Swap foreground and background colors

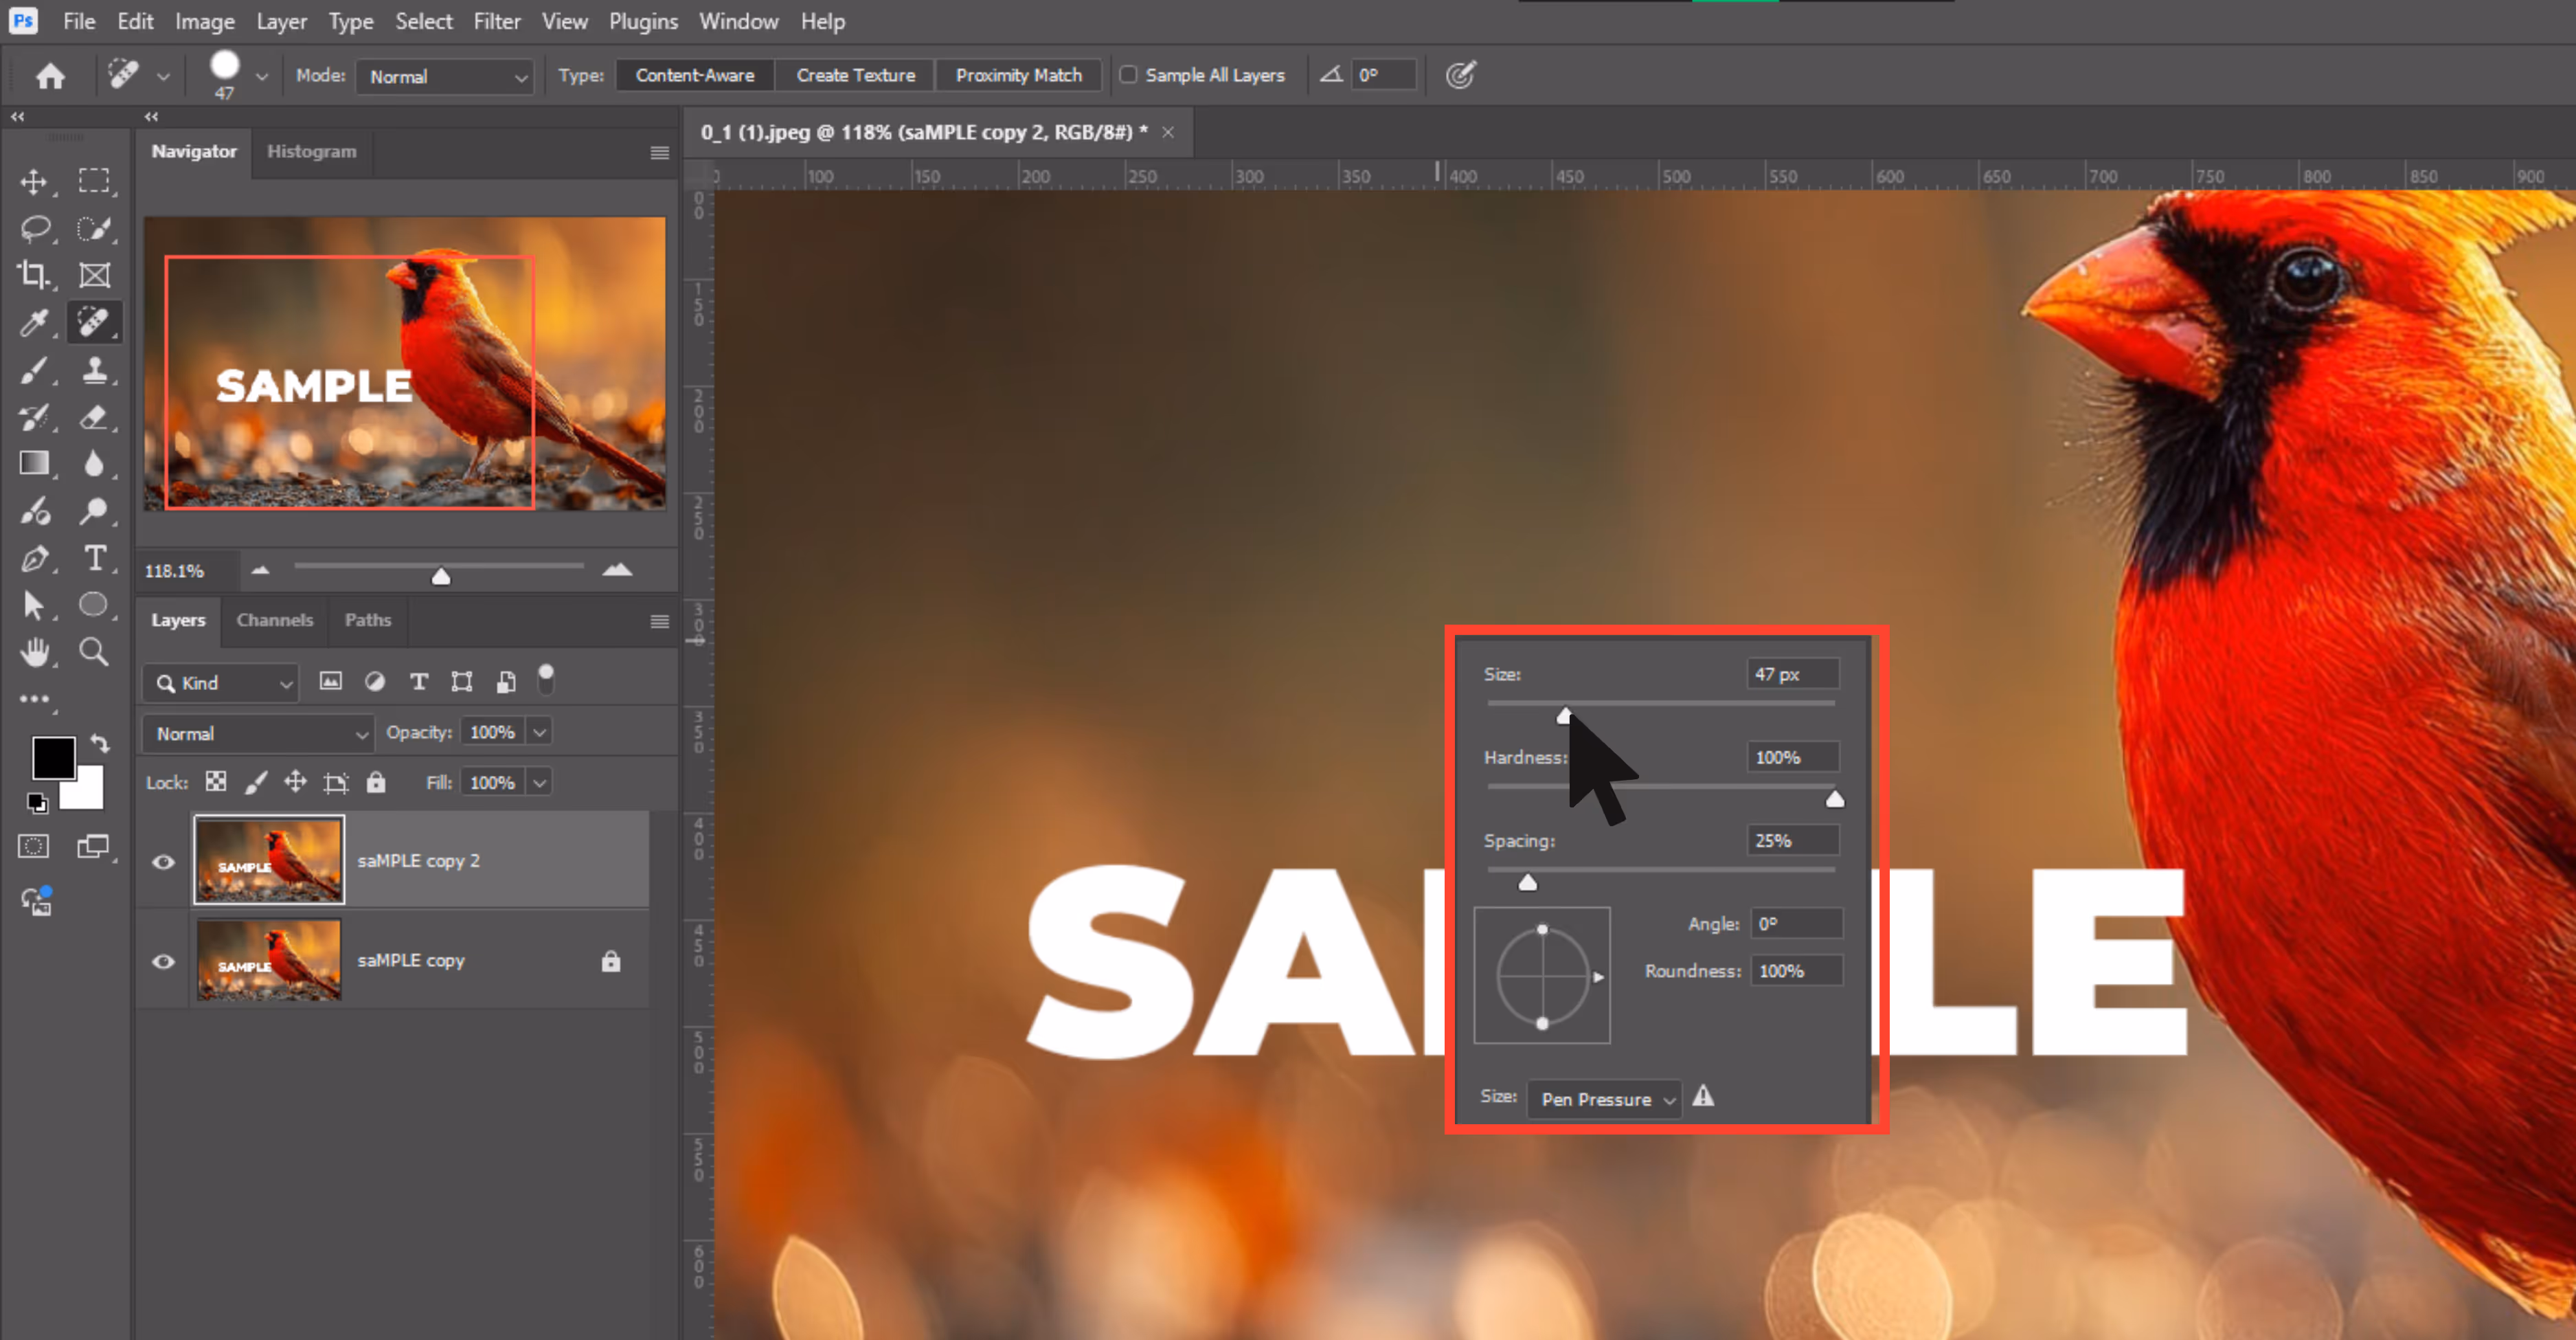point(100,743)
